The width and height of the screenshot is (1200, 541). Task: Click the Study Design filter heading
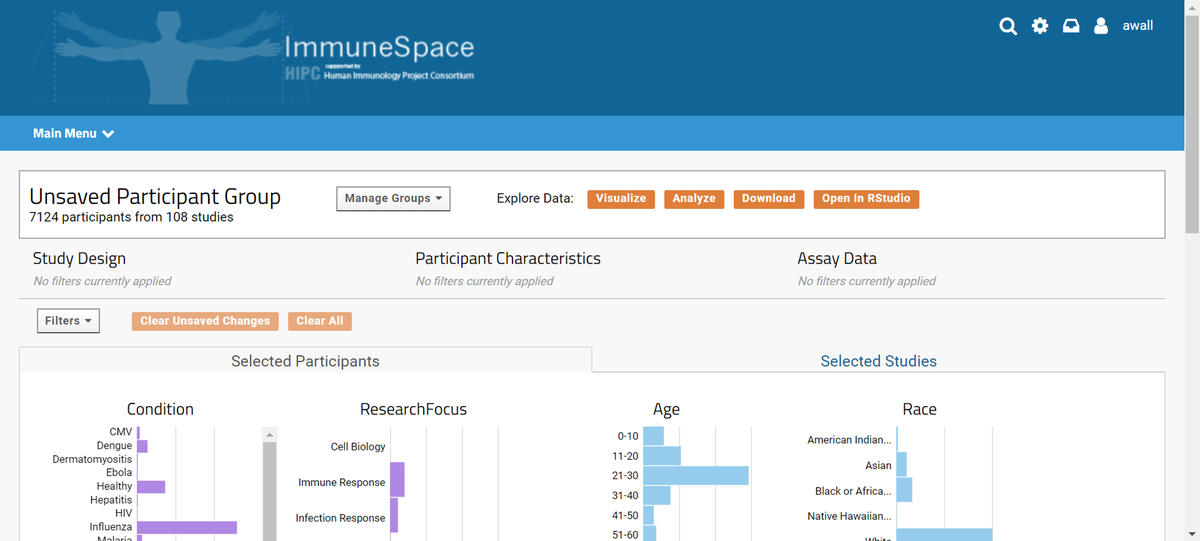tap(79, 258)
